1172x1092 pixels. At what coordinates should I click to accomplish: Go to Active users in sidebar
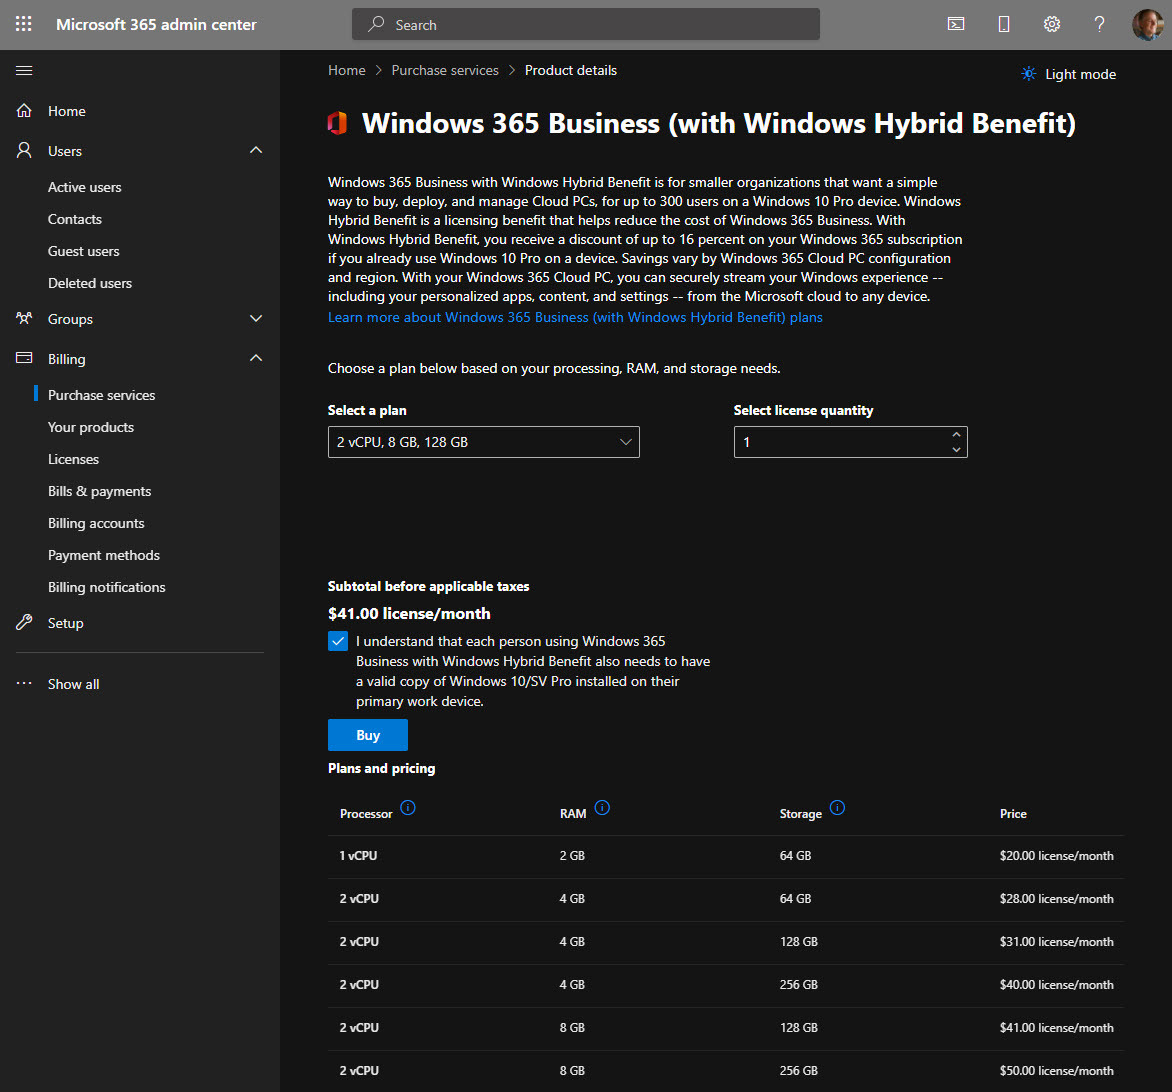point(84,187)
